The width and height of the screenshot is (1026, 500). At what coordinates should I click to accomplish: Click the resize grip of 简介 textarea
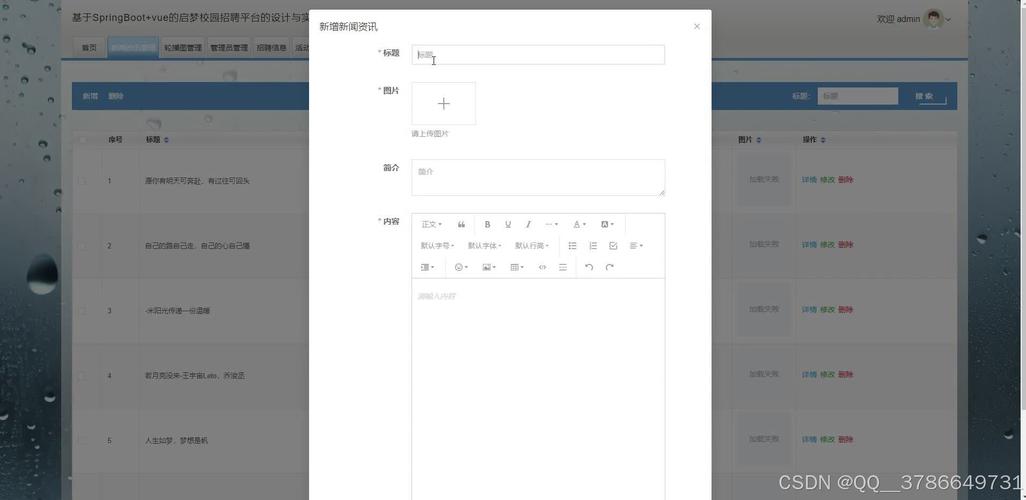click(x=662, y=192)
